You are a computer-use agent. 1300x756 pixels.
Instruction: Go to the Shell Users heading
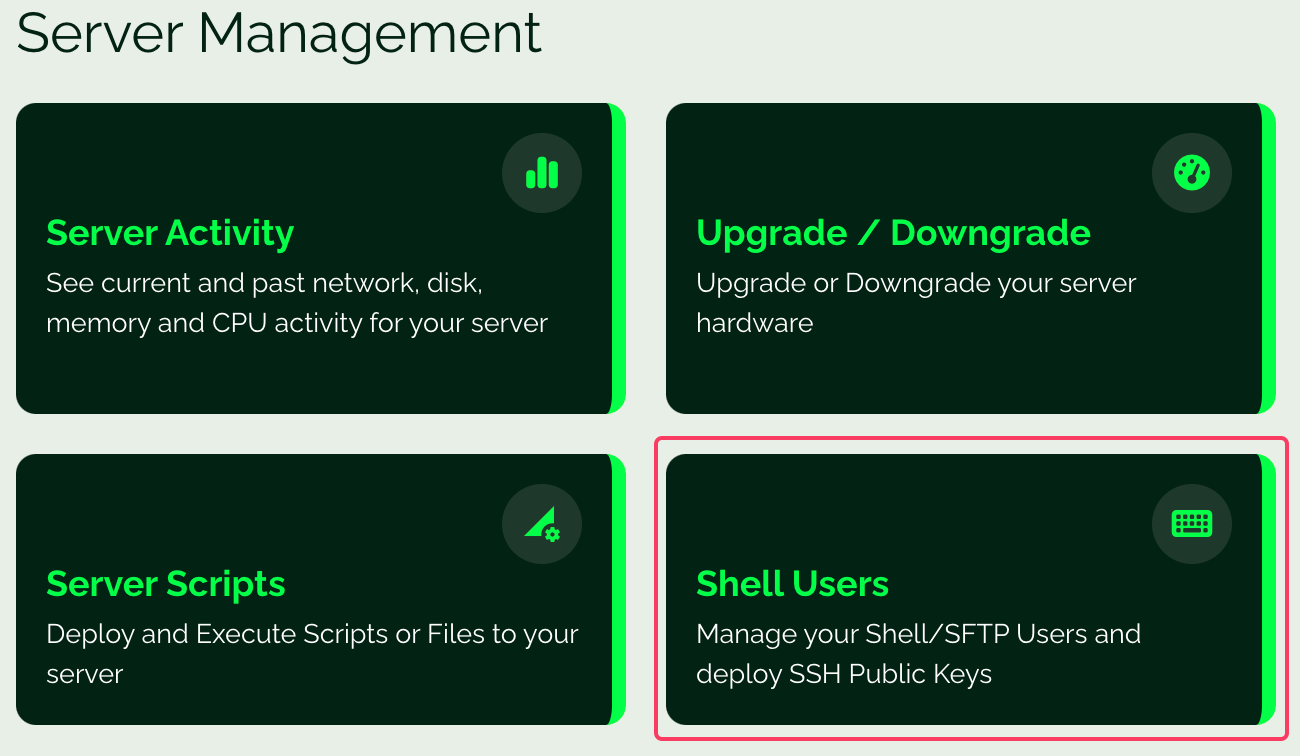(x=792, y=584)
